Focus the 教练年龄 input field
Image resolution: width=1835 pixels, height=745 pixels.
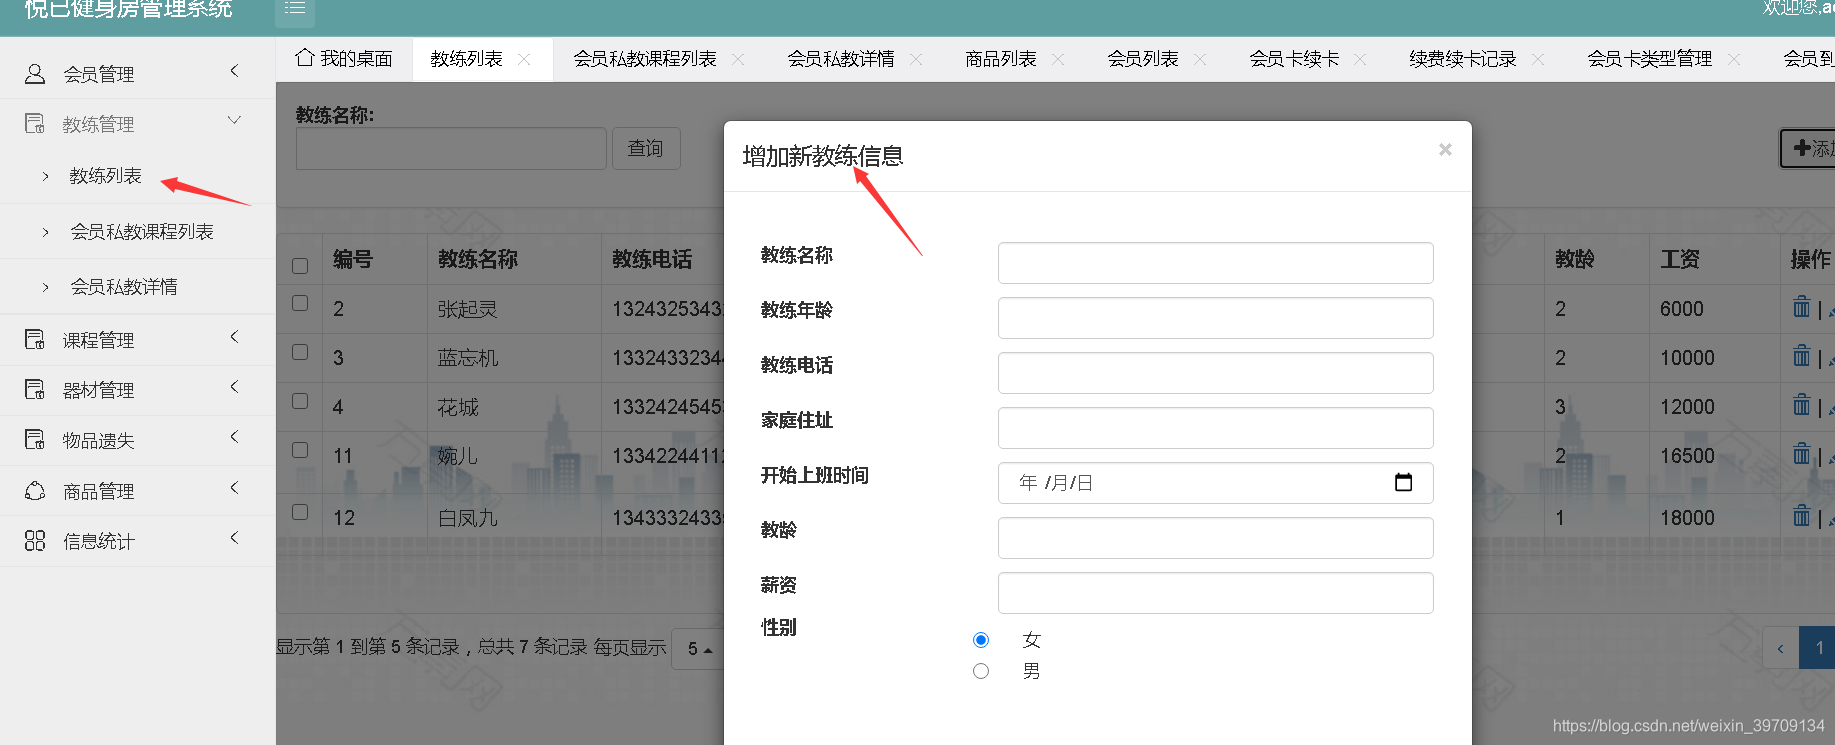point(1215,318)
